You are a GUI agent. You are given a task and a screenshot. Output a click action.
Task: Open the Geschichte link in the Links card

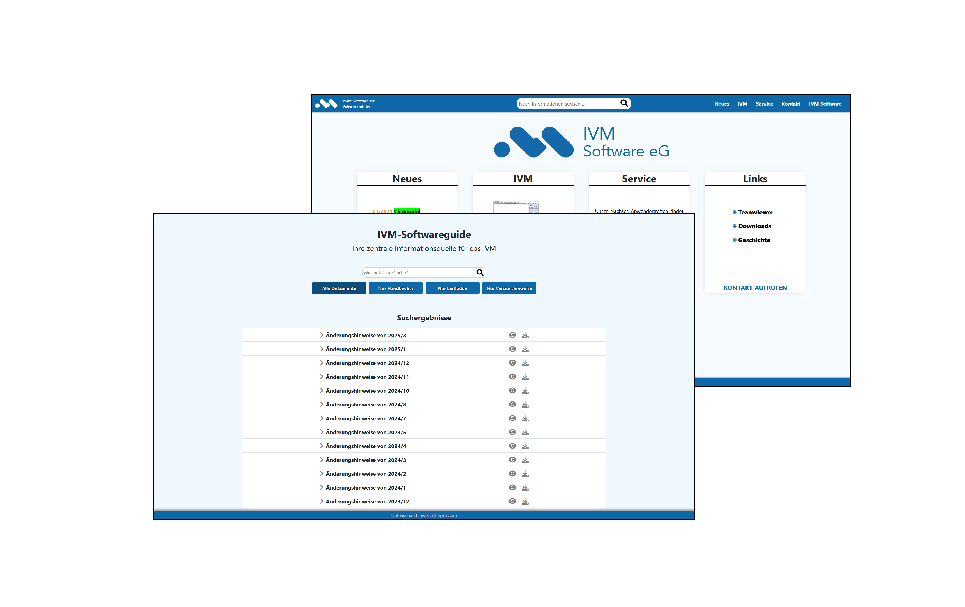(x=754, y=240)
